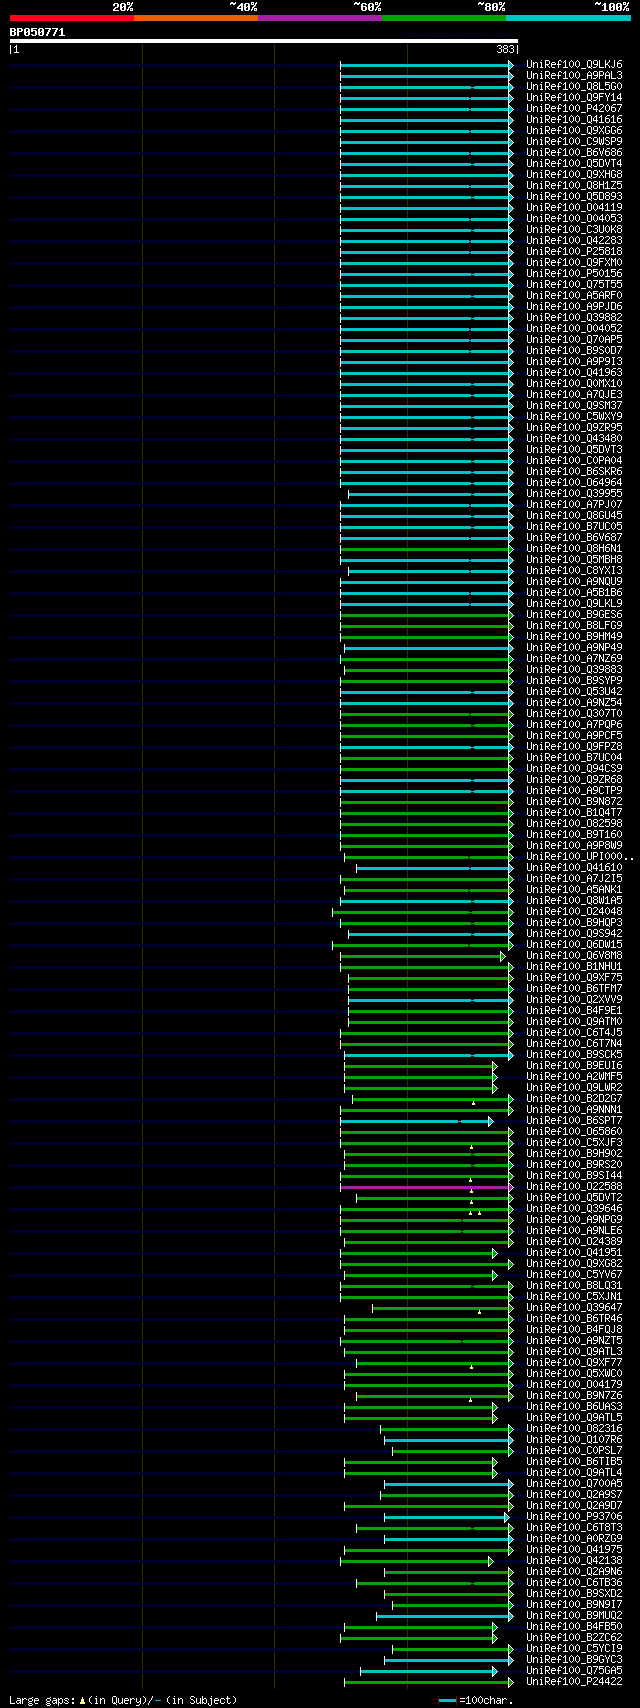Select the green alignment bar for Q8H6N1
The width and height of the screenshot is (640, 1708).
pyautogui.click(x=426, y=549)
